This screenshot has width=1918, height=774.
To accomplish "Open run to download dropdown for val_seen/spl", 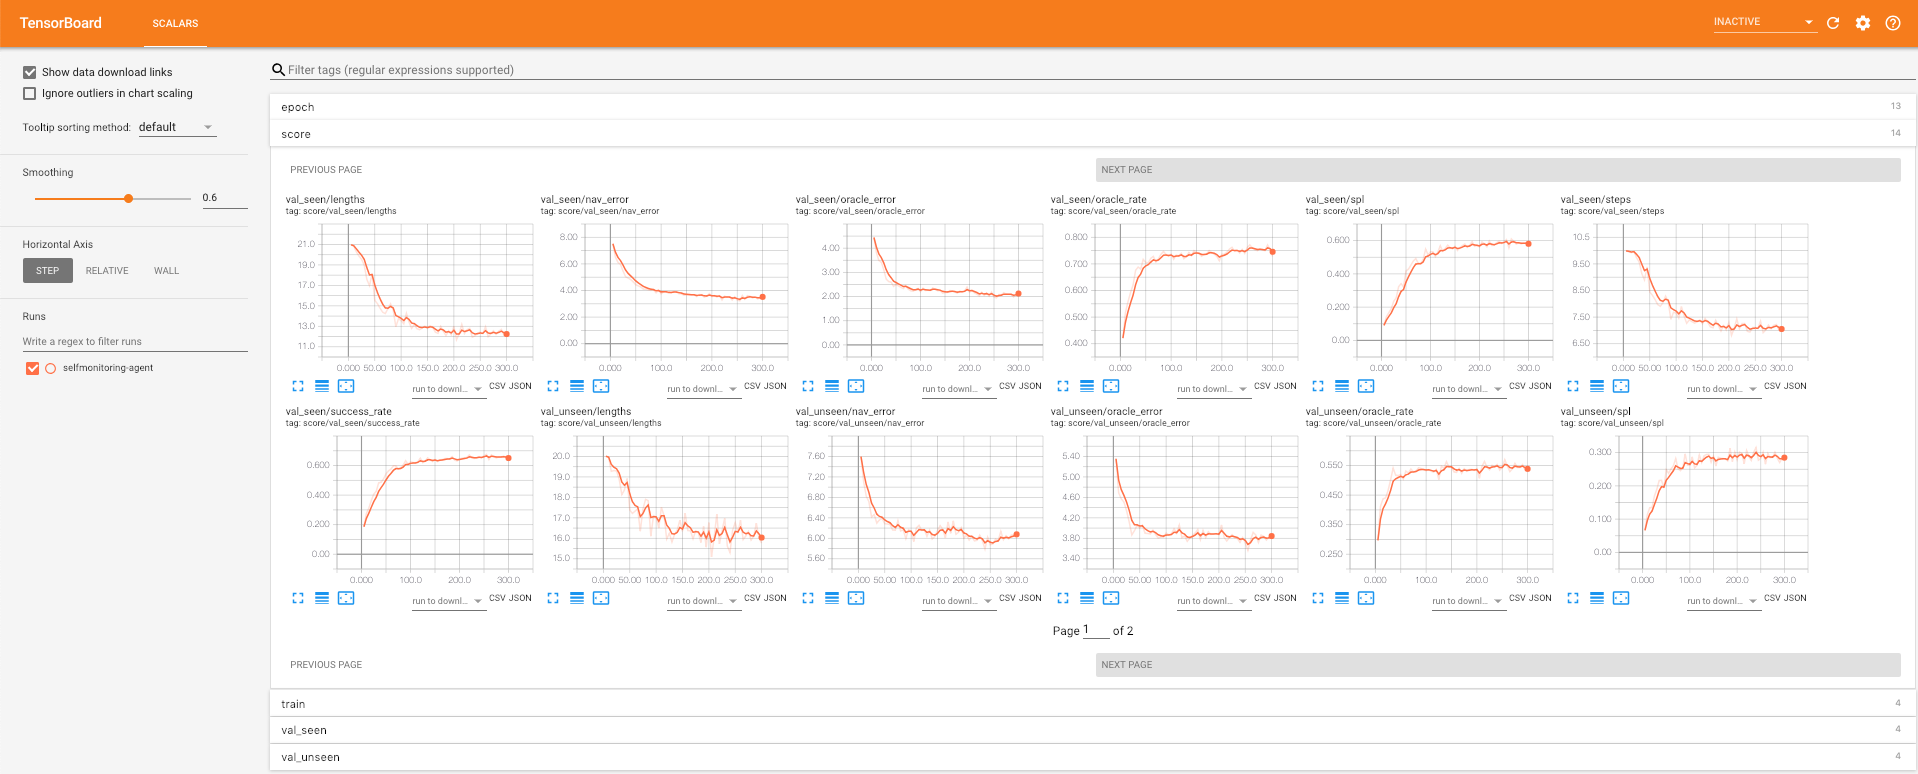I will [1468, 389].
